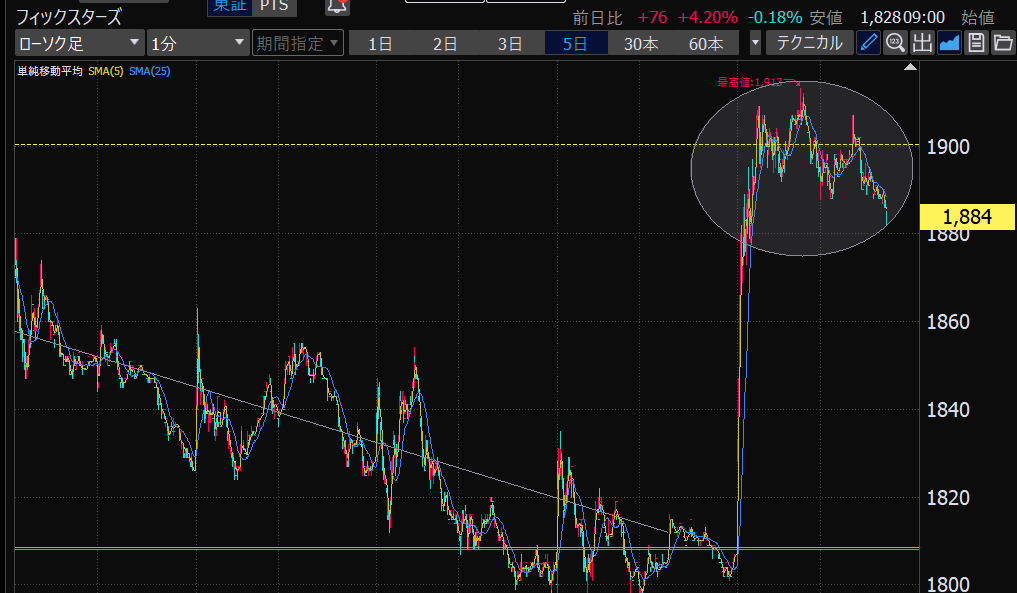The height and width of the screenshot is (593, 1017).
Task: Click the floppy disk save icon
Action: click(976, 43)
